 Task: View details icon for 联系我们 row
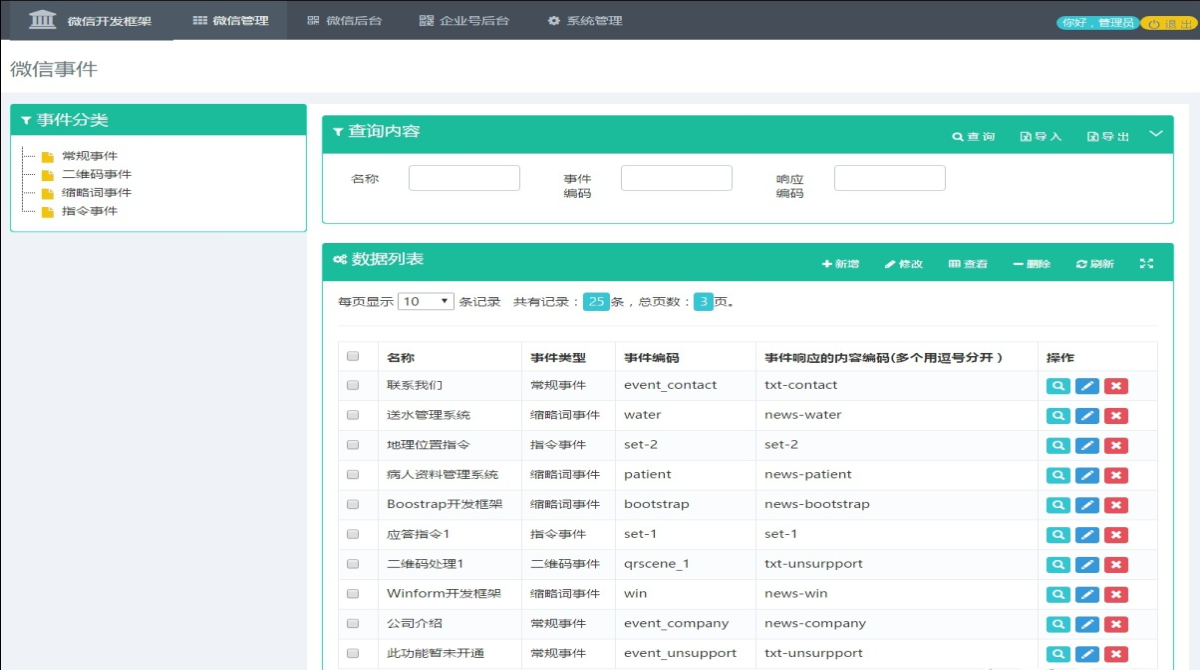click(x=1058, y=386)
